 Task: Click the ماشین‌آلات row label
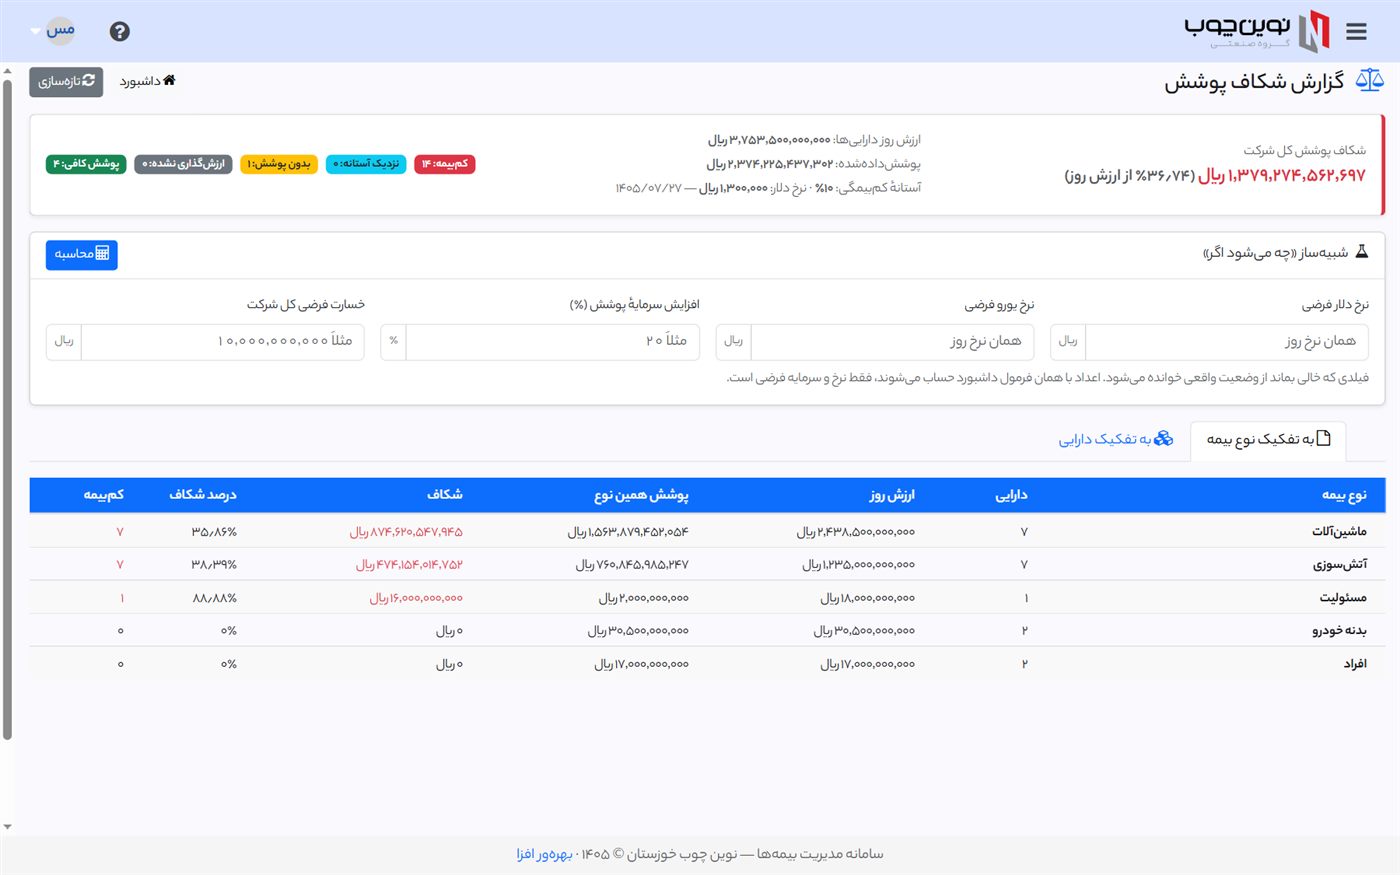pos(1339,532)
